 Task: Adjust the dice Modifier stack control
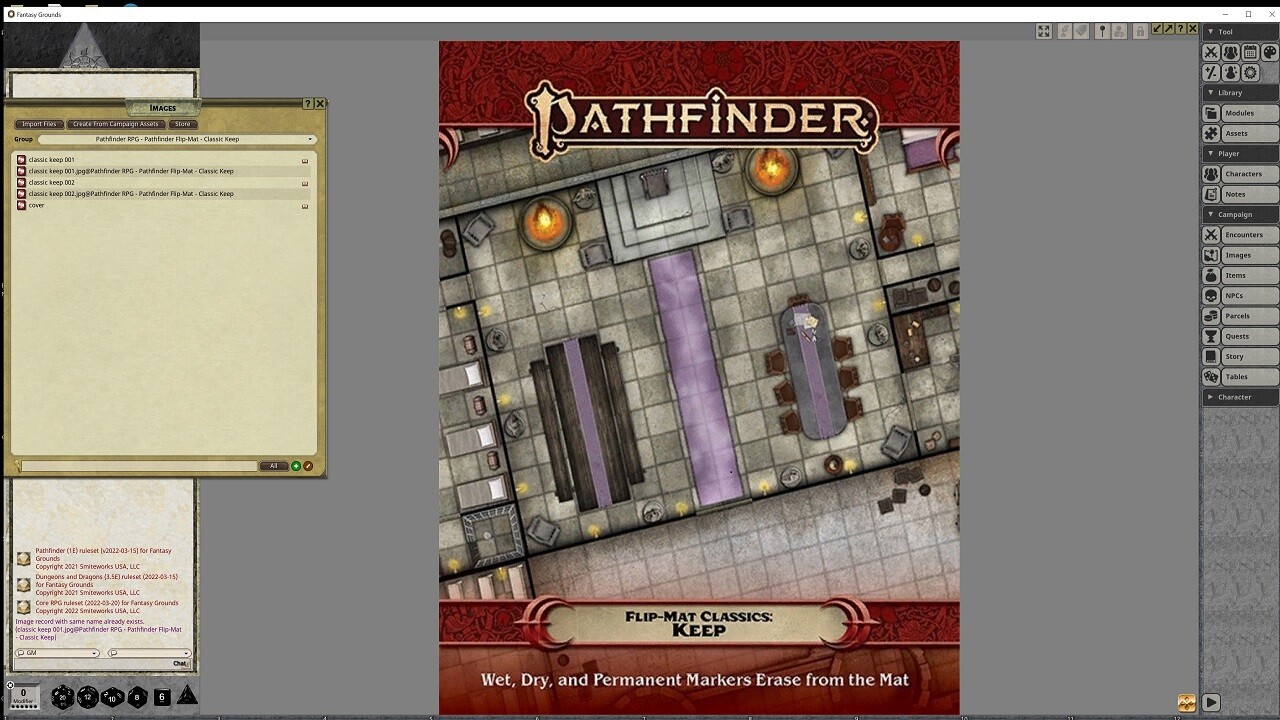24,697
